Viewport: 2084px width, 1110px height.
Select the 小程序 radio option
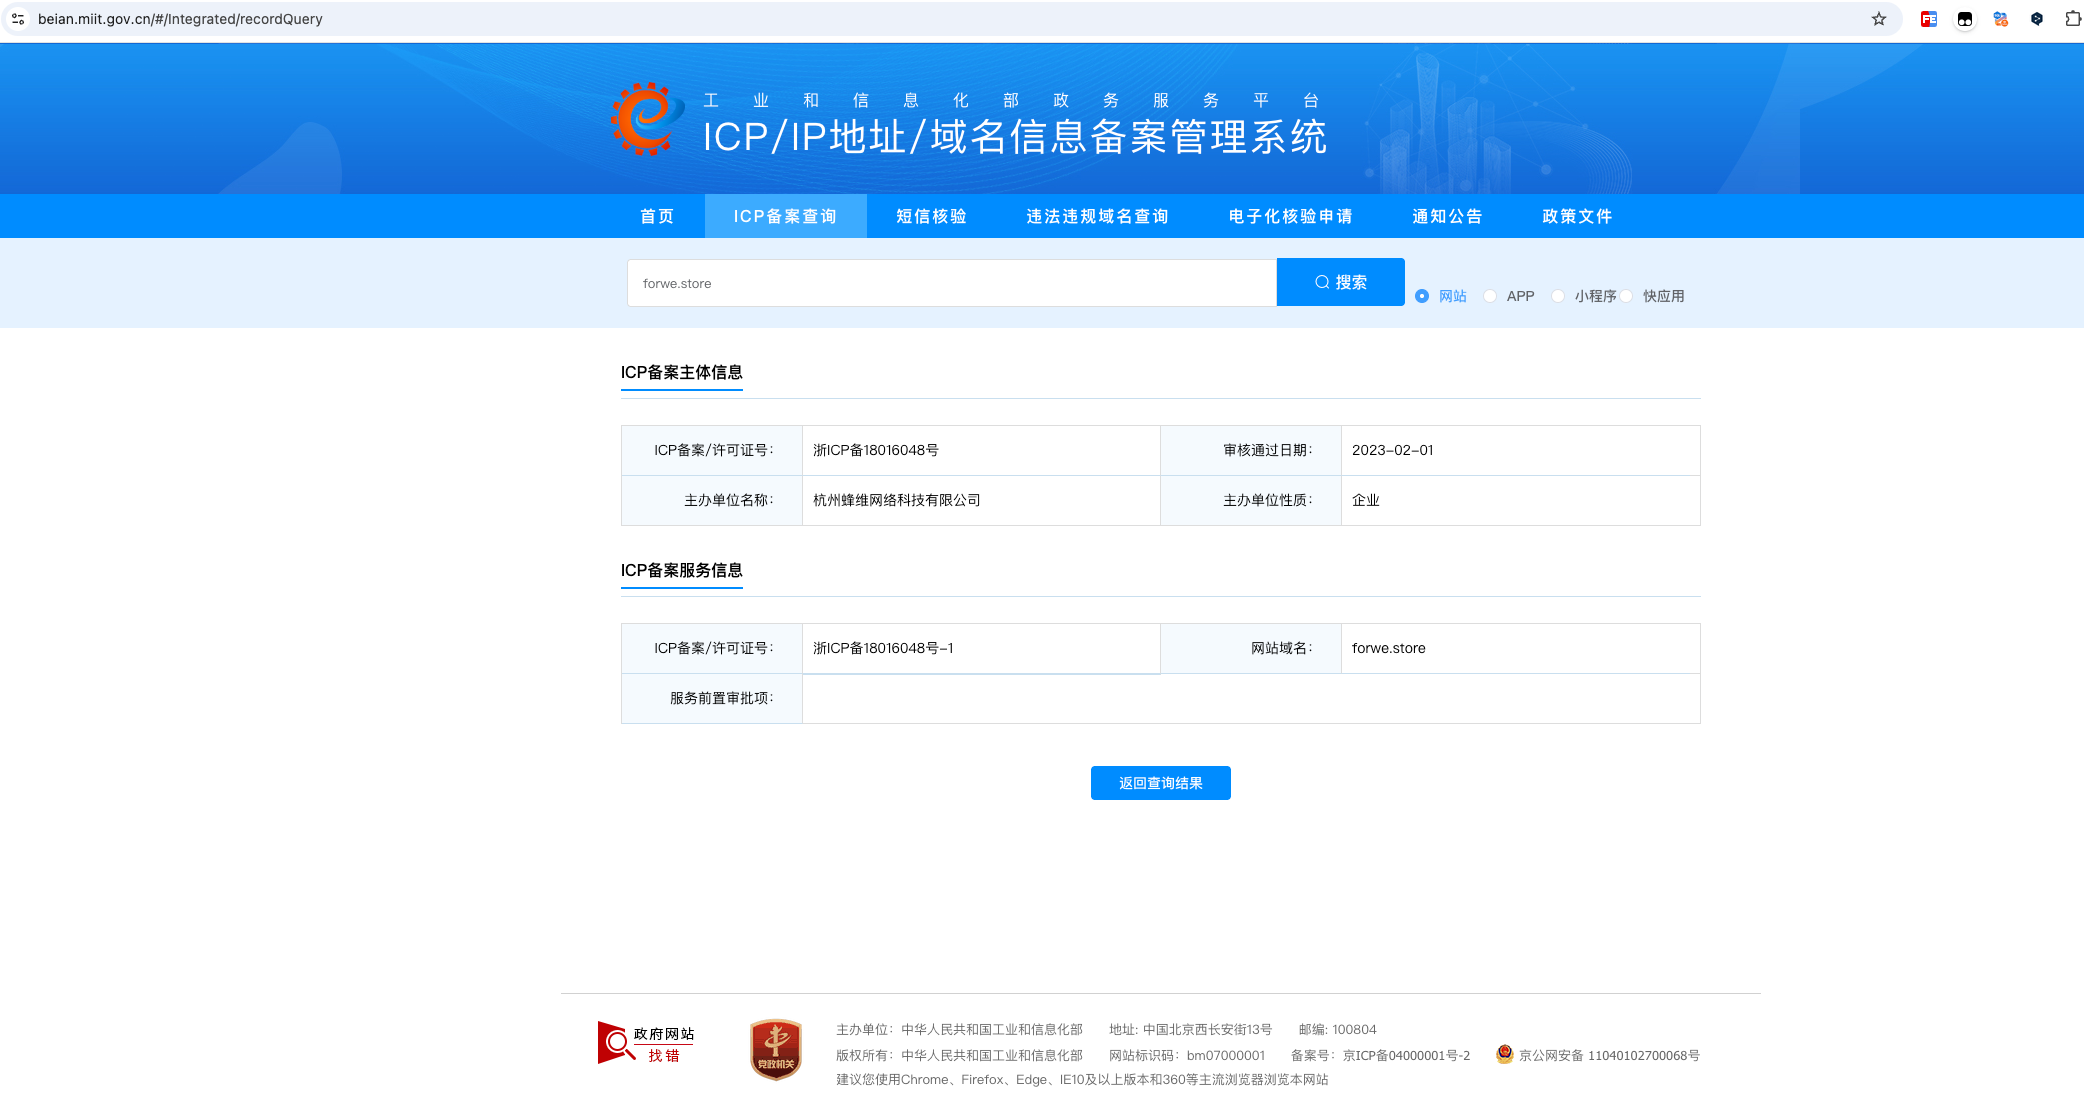pyautogui.click(x=1558, y=296)
